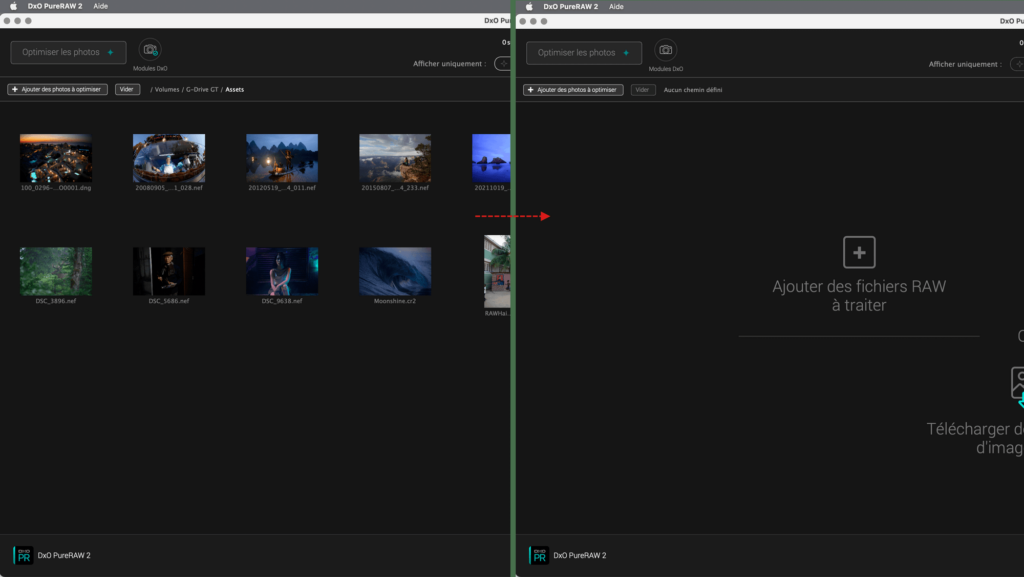Select the 20150807 canyon clouds thumbnail

(x=395, y=158)
